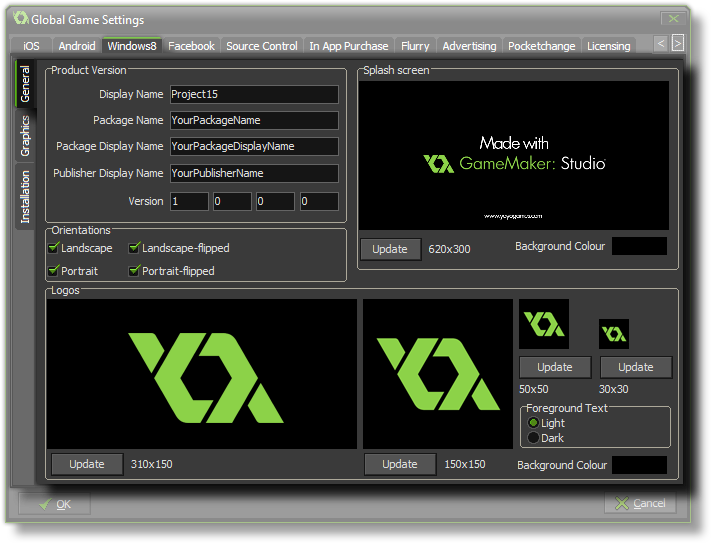Update the 150x150 logo
The height and width of the screenshot is (543, 711).
pos(400,464)
